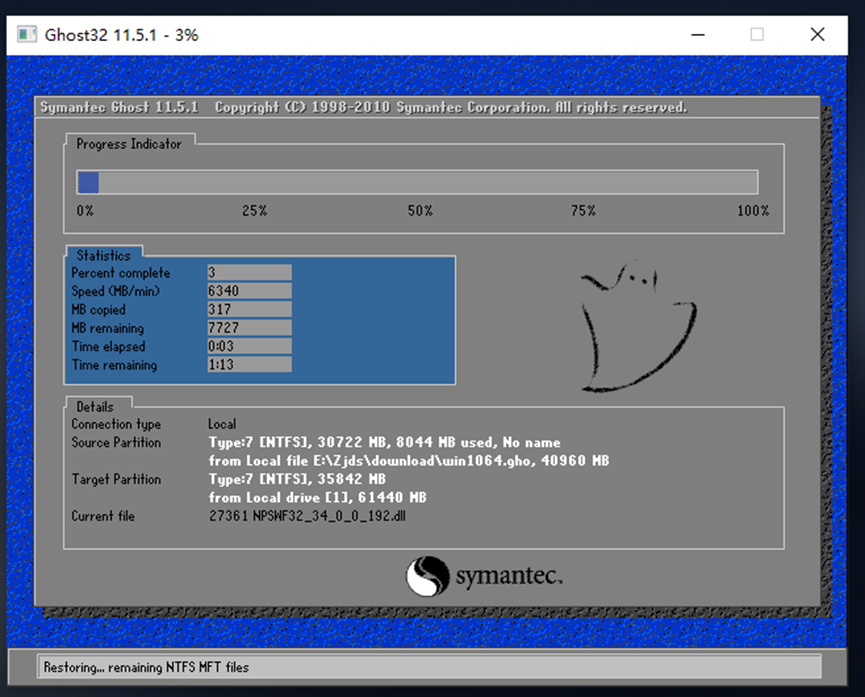Image resolution: width=865 pixels, height=697 pixels.
Task: Click the Symantec copyright header line
Action: tap(364, 107)
